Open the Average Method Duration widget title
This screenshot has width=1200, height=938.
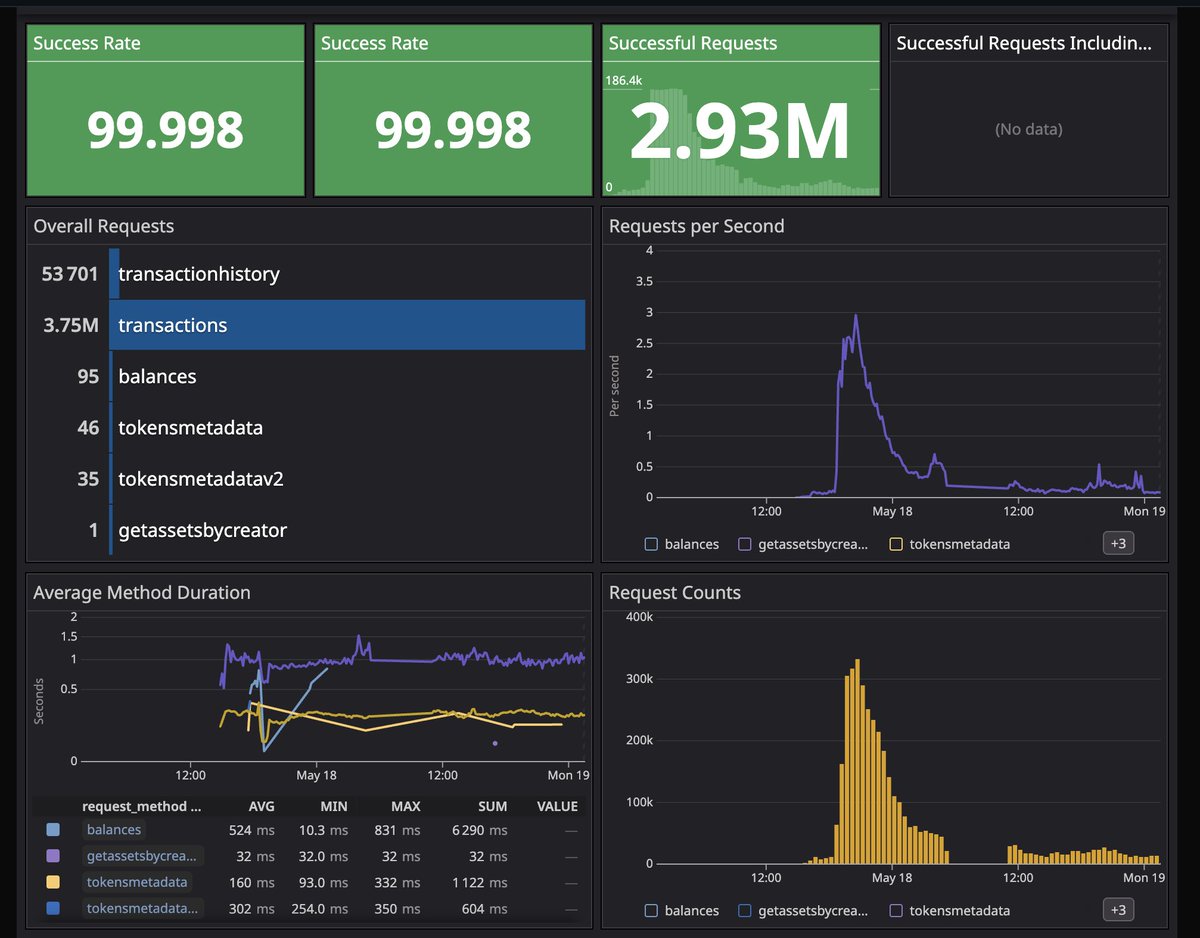[142, 592]
